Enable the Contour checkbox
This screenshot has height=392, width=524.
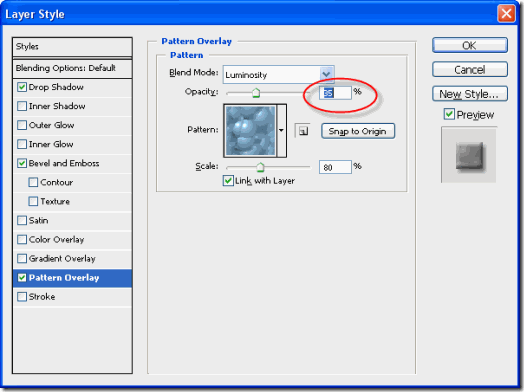point(33,182)
